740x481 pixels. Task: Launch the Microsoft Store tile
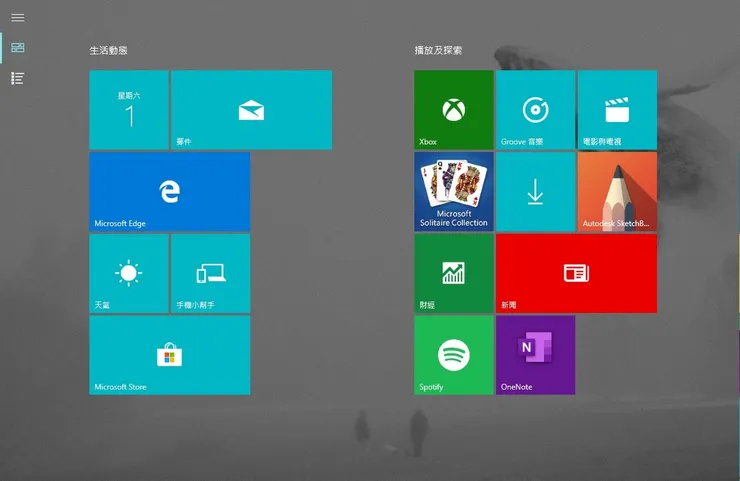point(170,355)
